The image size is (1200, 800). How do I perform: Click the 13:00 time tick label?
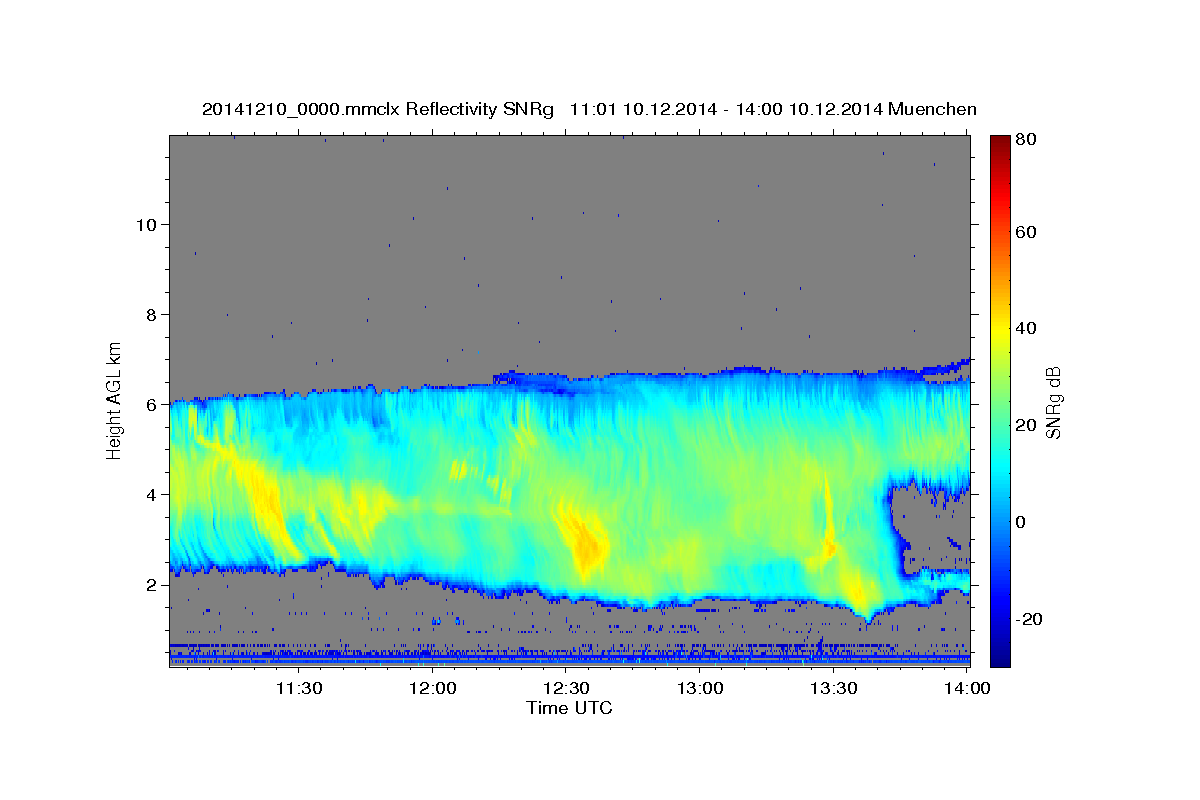pyautogui.click(x=700, y=689)
